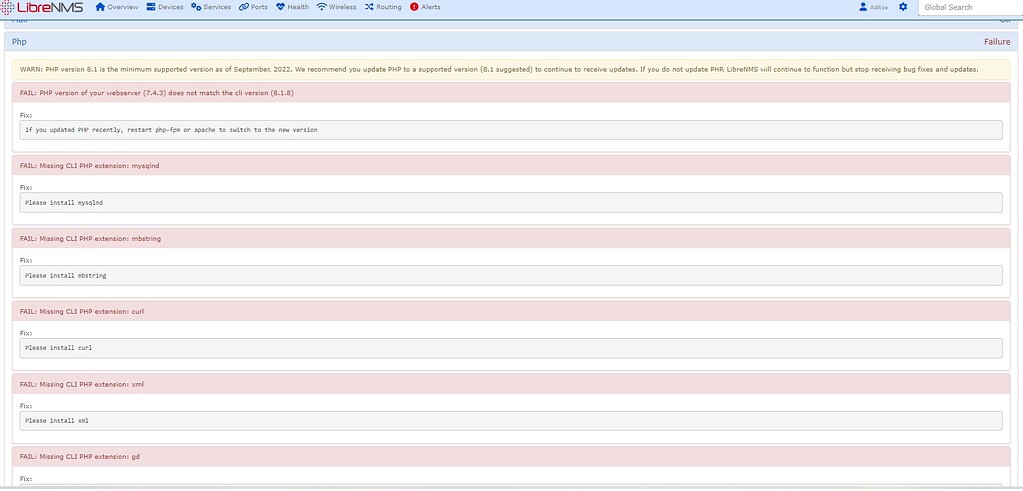This screenshot has height=491, width=1023.
Task: Select the missing curl extension failure heading
Action: pyautogui.click(x=512, y=311)
